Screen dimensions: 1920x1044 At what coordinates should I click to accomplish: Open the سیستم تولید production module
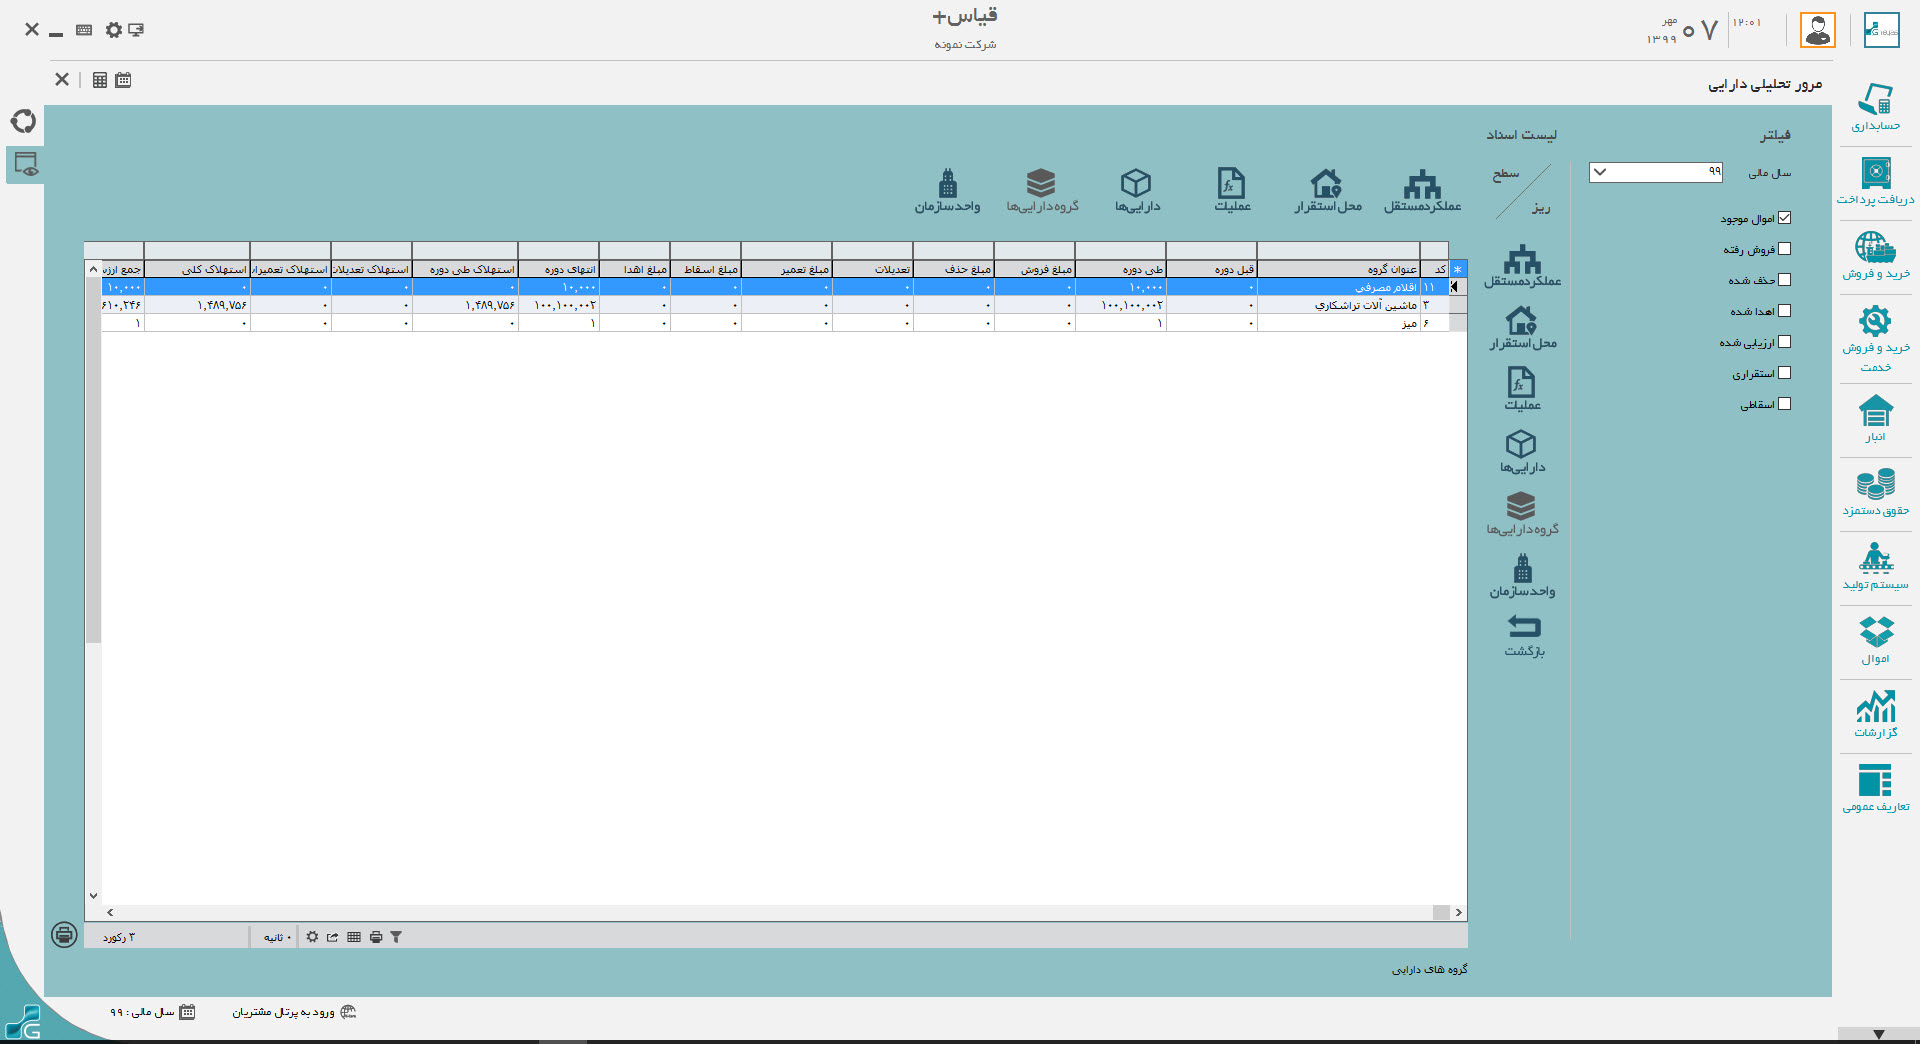tap(1875, 566)
